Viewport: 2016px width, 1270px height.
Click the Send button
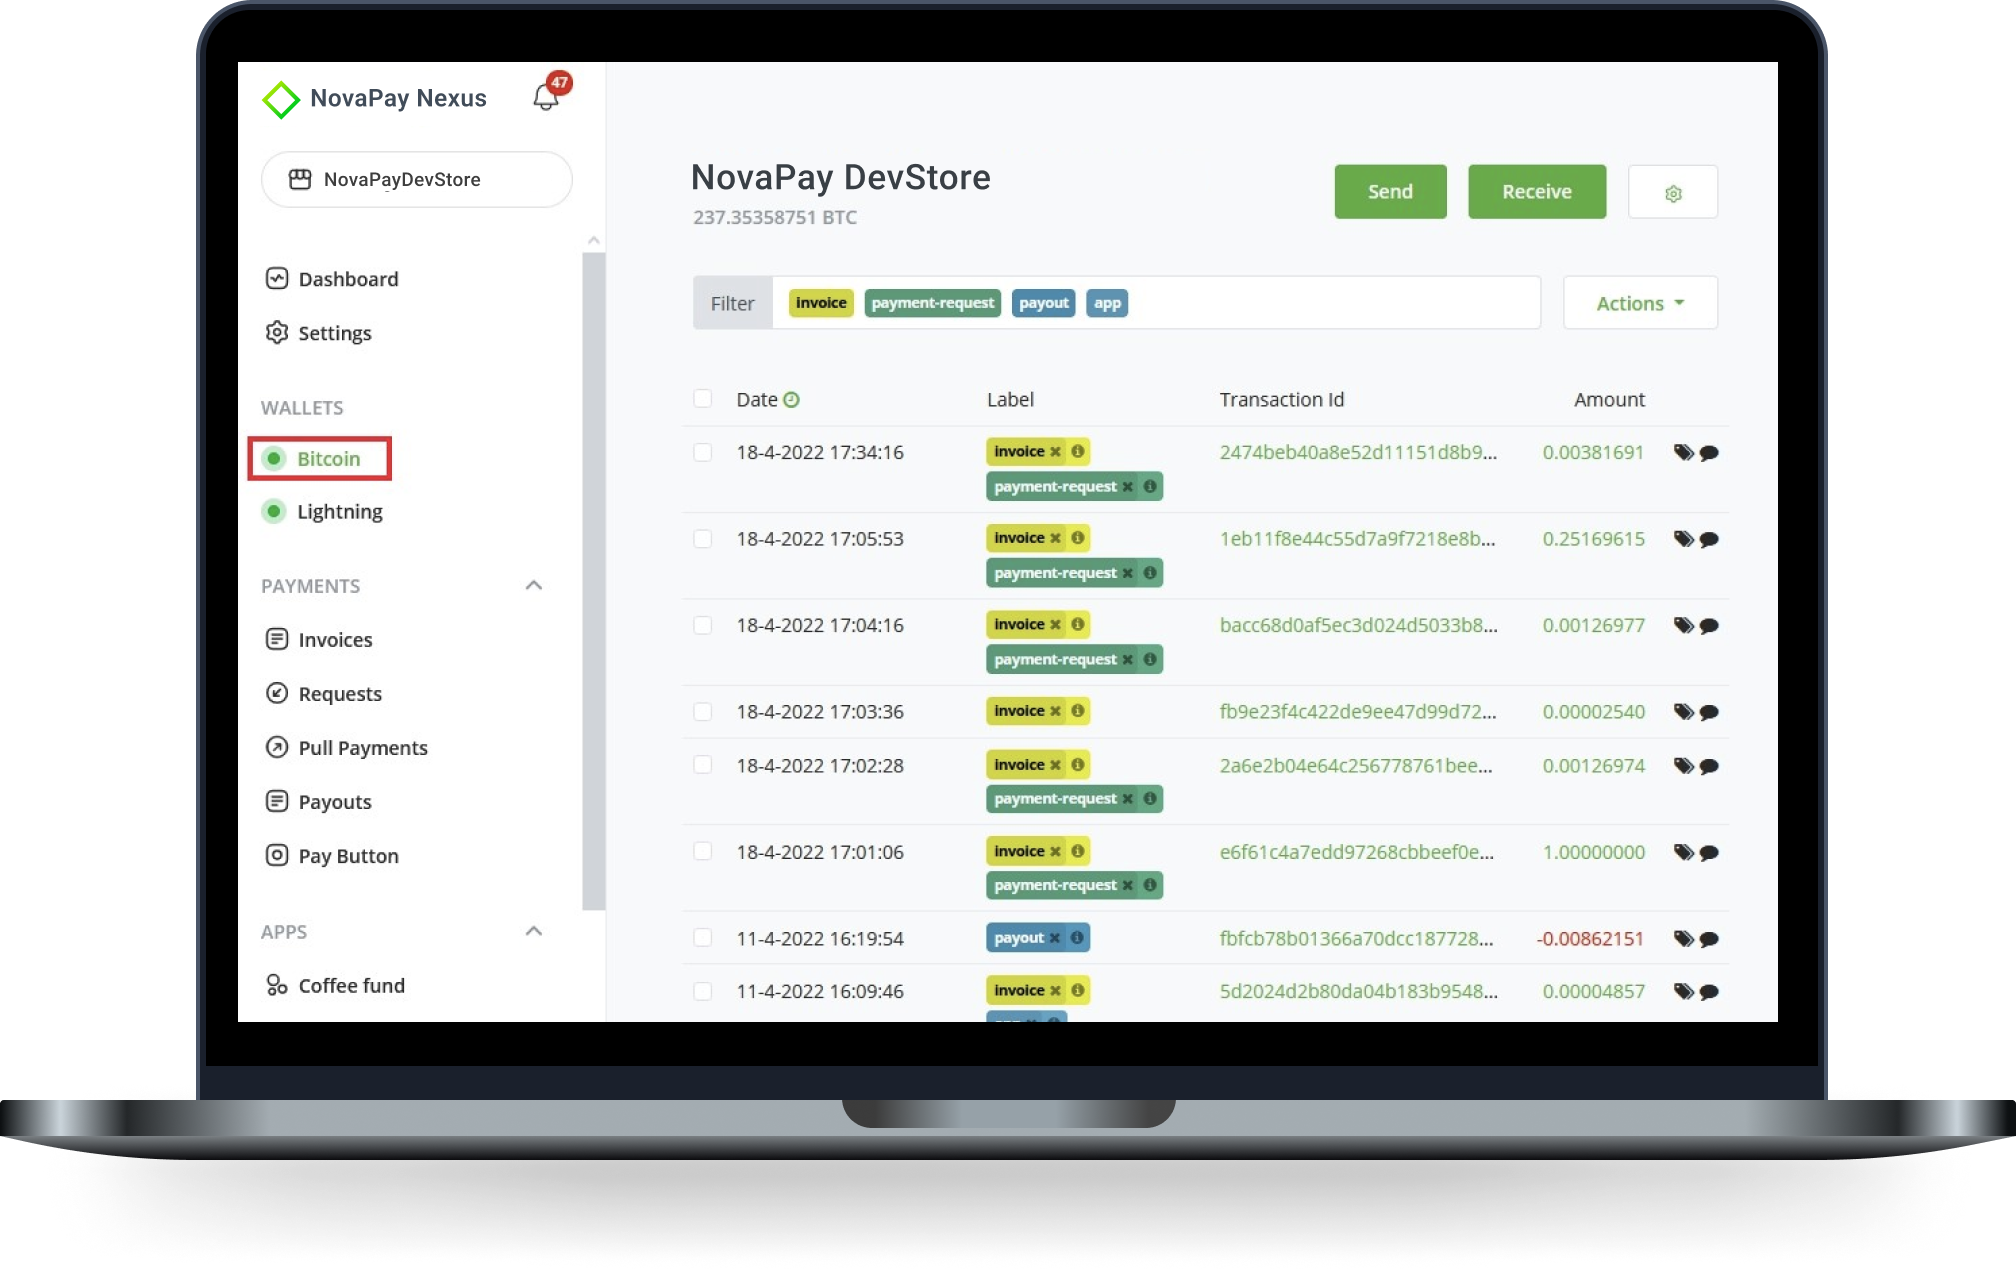point(1390,192)
